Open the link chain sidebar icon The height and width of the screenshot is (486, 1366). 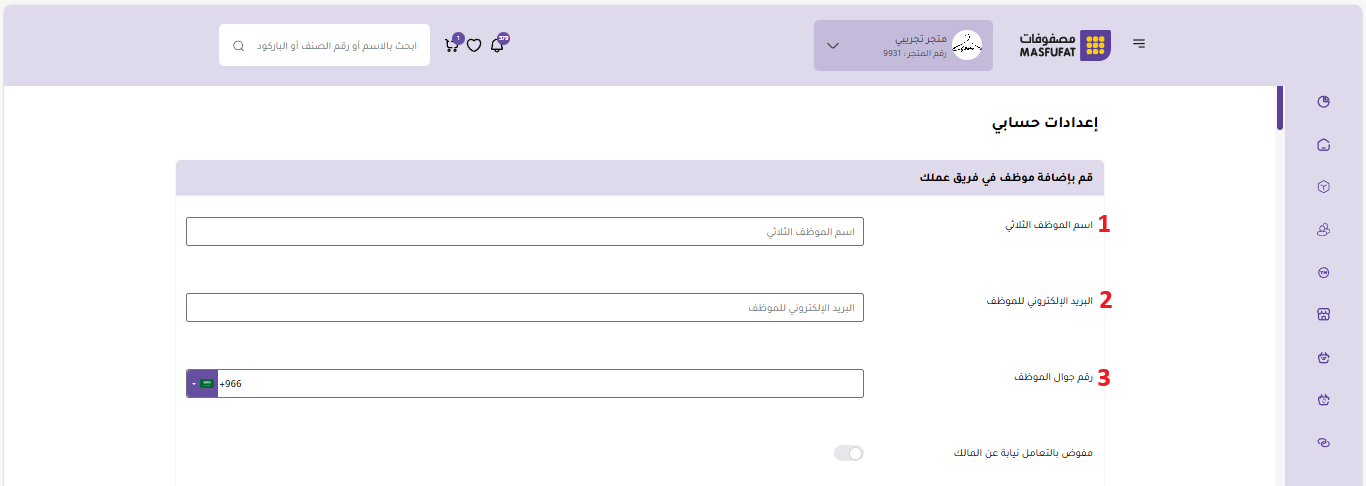pyautogui.click(x=1324, y=442)
